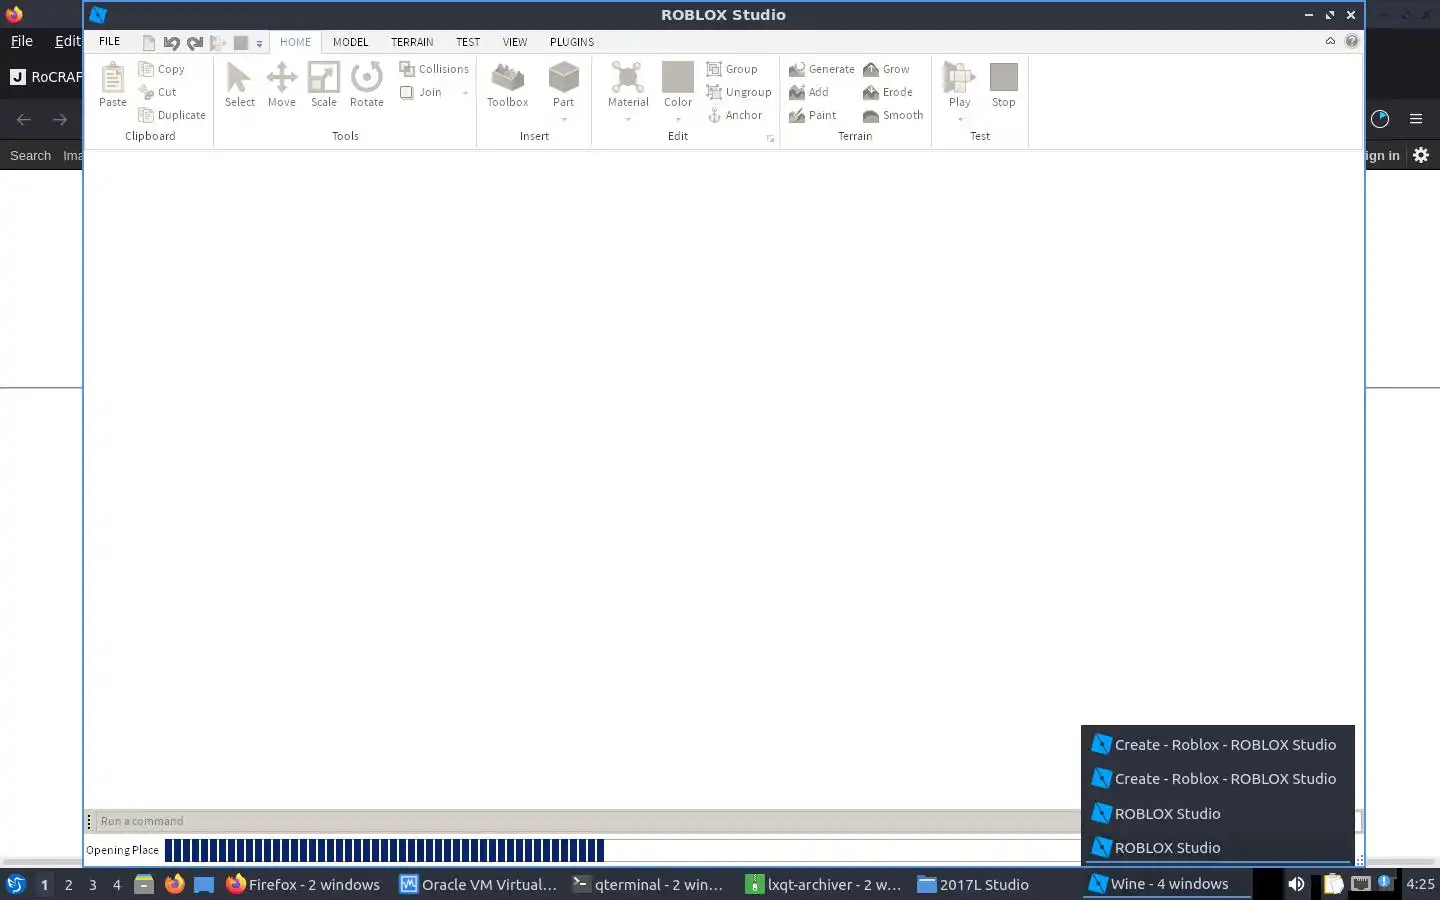This screenshot has width=1440, height=900.
Task: Click the Material icon
Action: 628,77
